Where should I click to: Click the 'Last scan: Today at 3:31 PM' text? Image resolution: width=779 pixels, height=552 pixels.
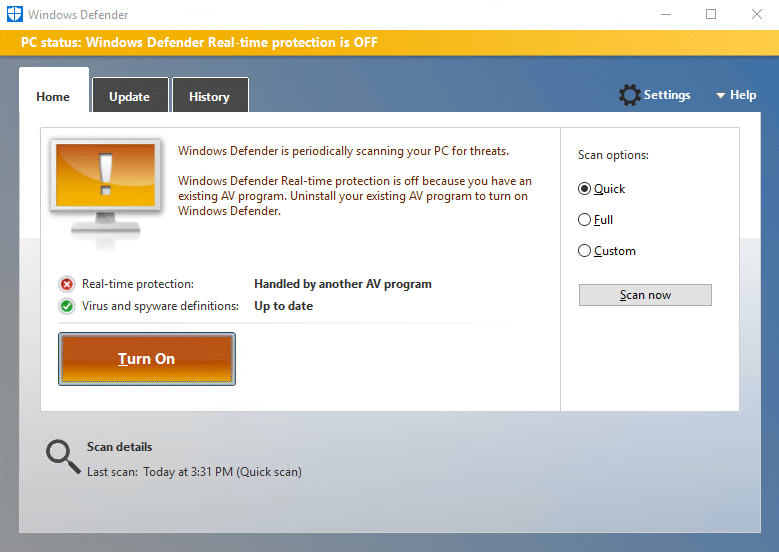(x=194, y=472)
